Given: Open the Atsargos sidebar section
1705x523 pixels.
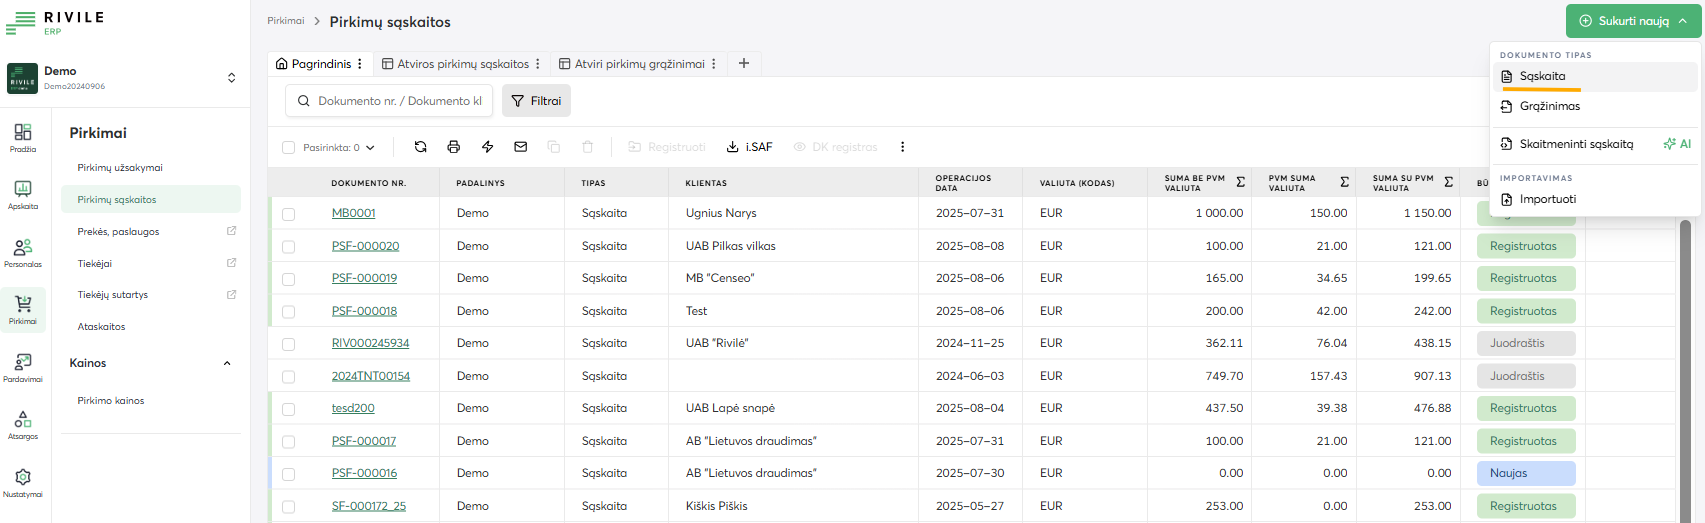Looking at the screenshot, I should pyautogui.click(x=23, y=424).
